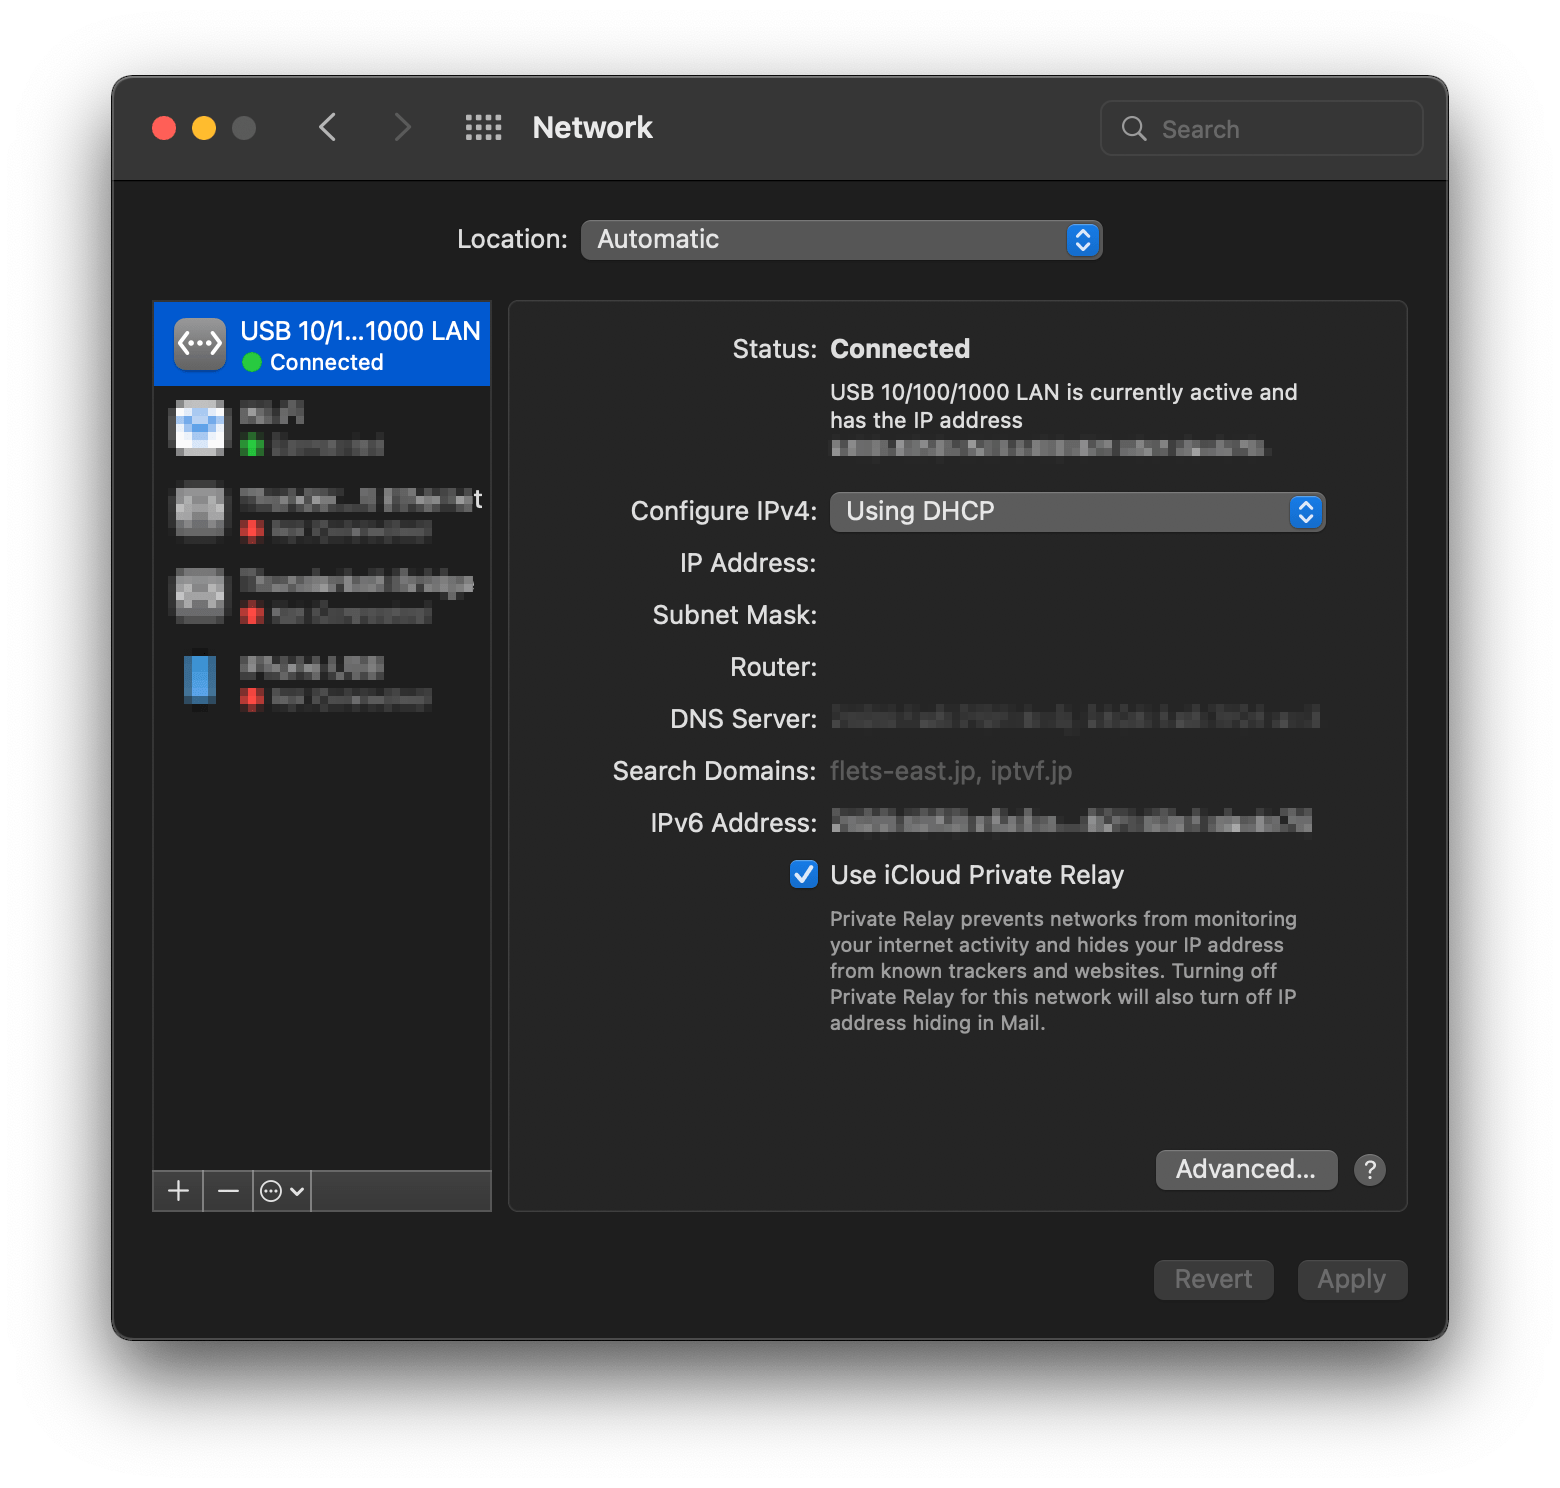Minimize window with yellow button
The width and height of the screenshot is (1560, 1488).
[x=204, y=128]
